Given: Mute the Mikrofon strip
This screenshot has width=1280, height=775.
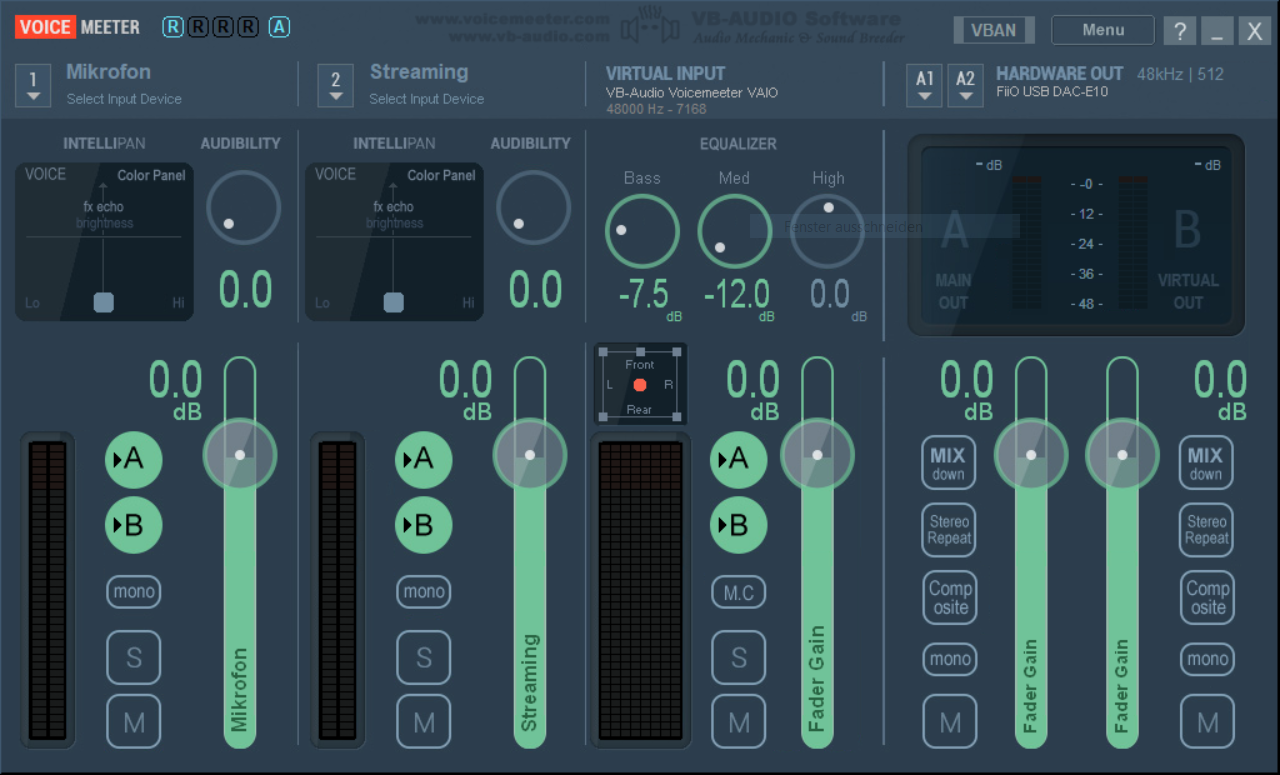Looking at the screenshot, I should click(134, 721).
